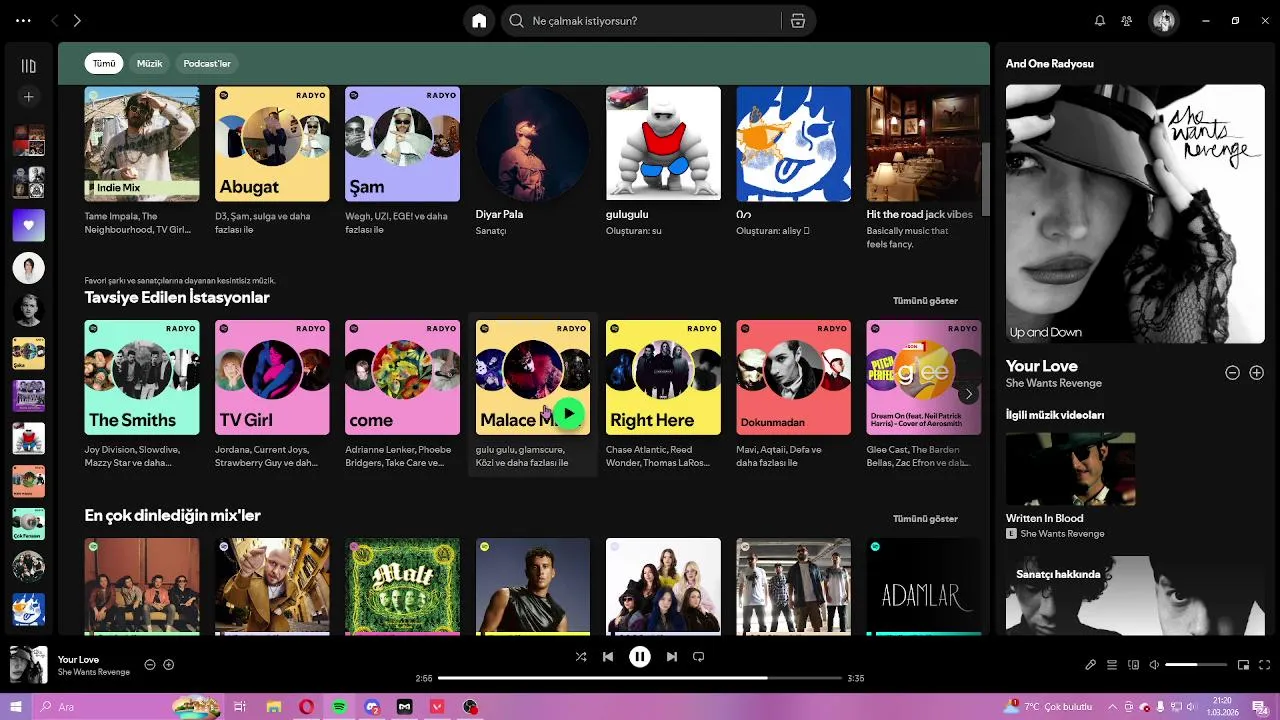
Task: Create playlist with the plus icon in sidebar
Action: (28, 97)
